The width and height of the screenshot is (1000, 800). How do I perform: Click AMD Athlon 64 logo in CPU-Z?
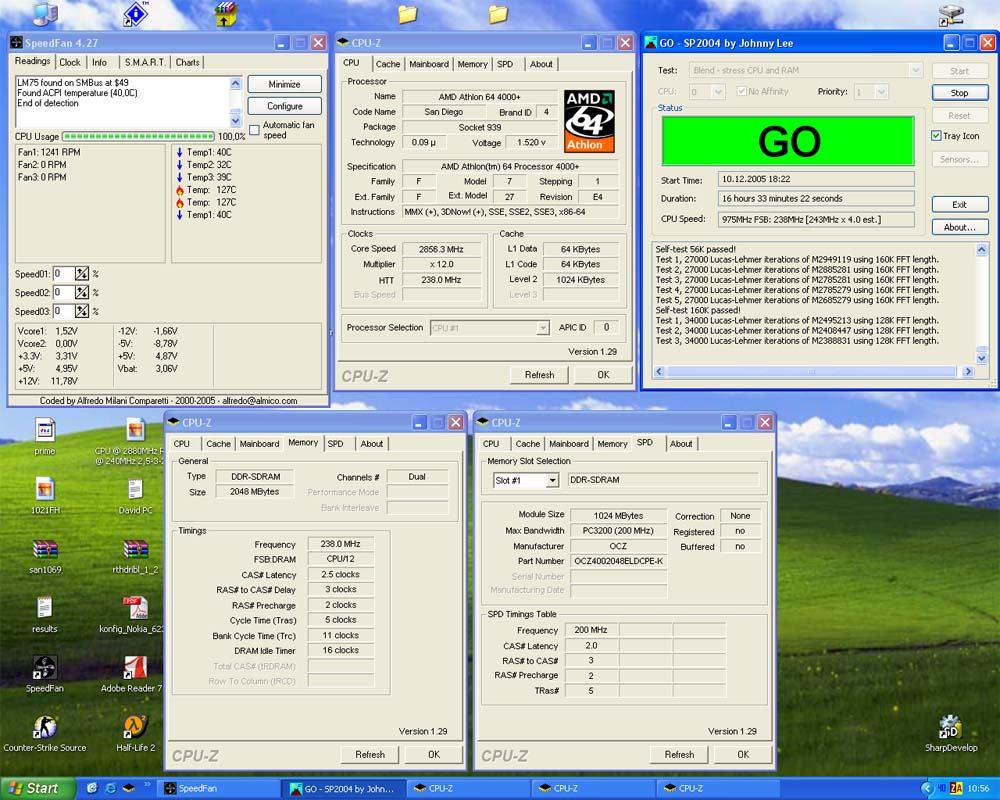[589, 121]
